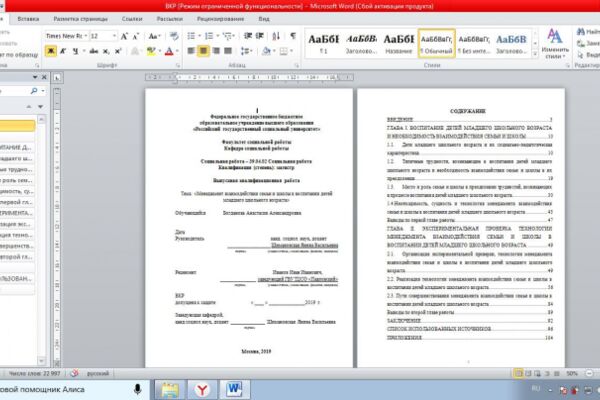Toggle strikethrough formatting
600x400 pixels.
tap(94, 51)
